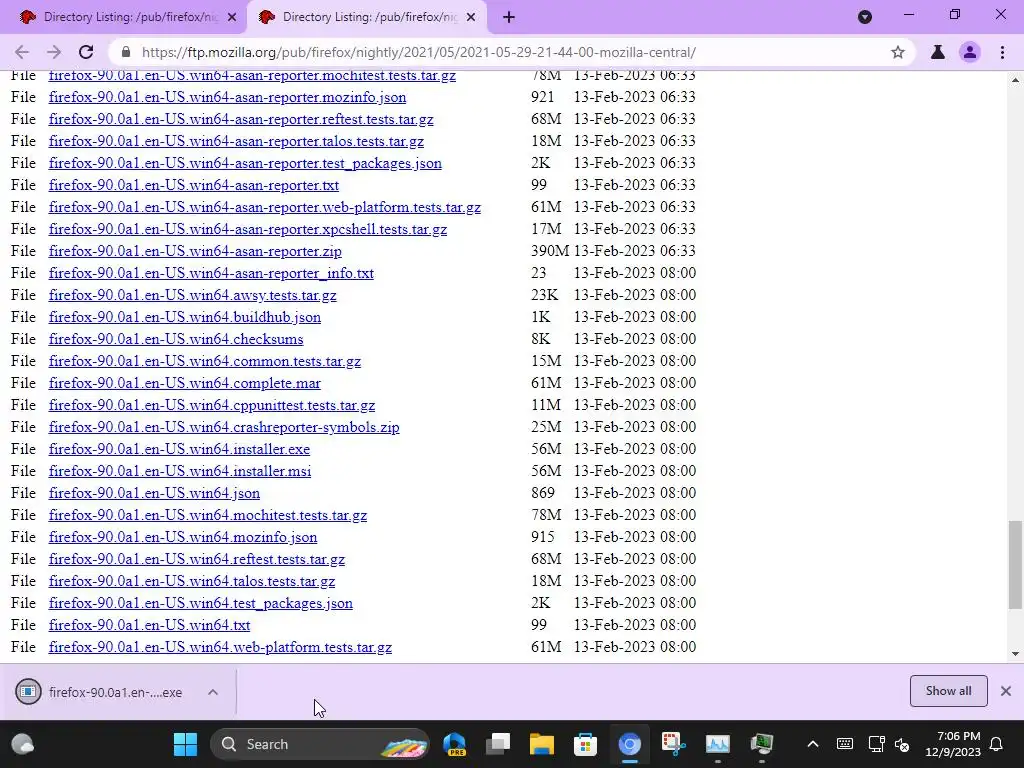
Task: Go back to the previous page
Action: (x=22, y=52)
